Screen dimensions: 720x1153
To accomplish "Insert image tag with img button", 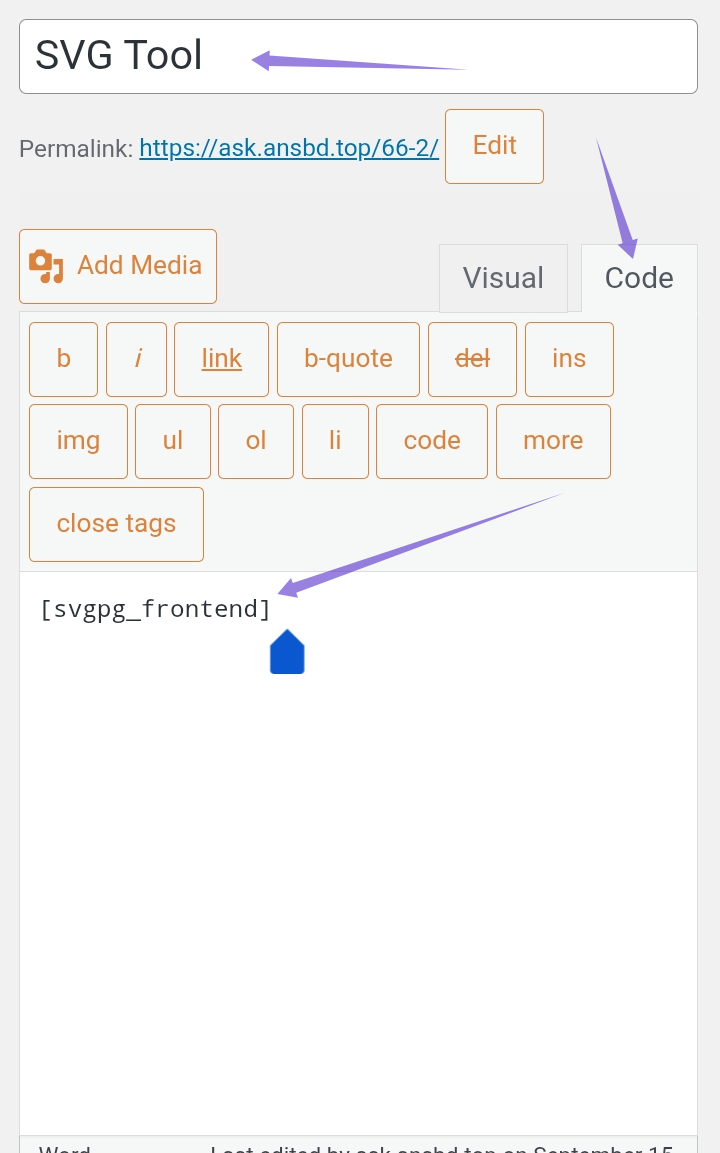I will [78, 441].
